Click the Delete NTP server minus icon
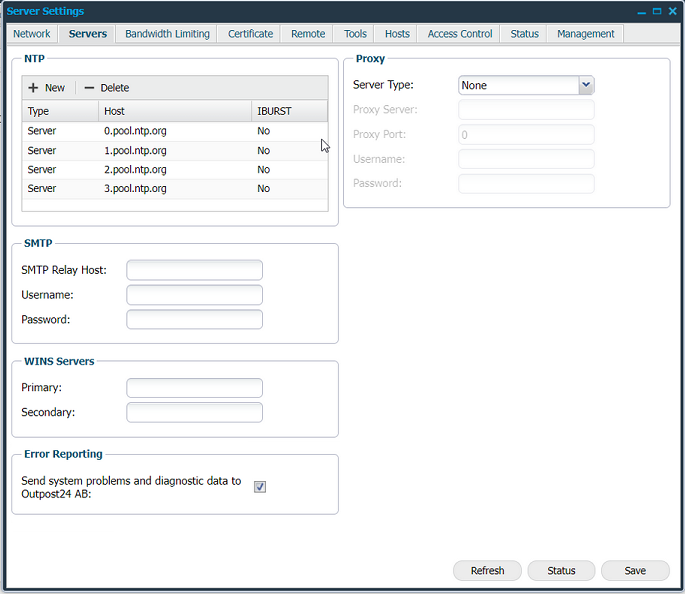The height and width of the screenshot is (594, 685). (89, 88)
